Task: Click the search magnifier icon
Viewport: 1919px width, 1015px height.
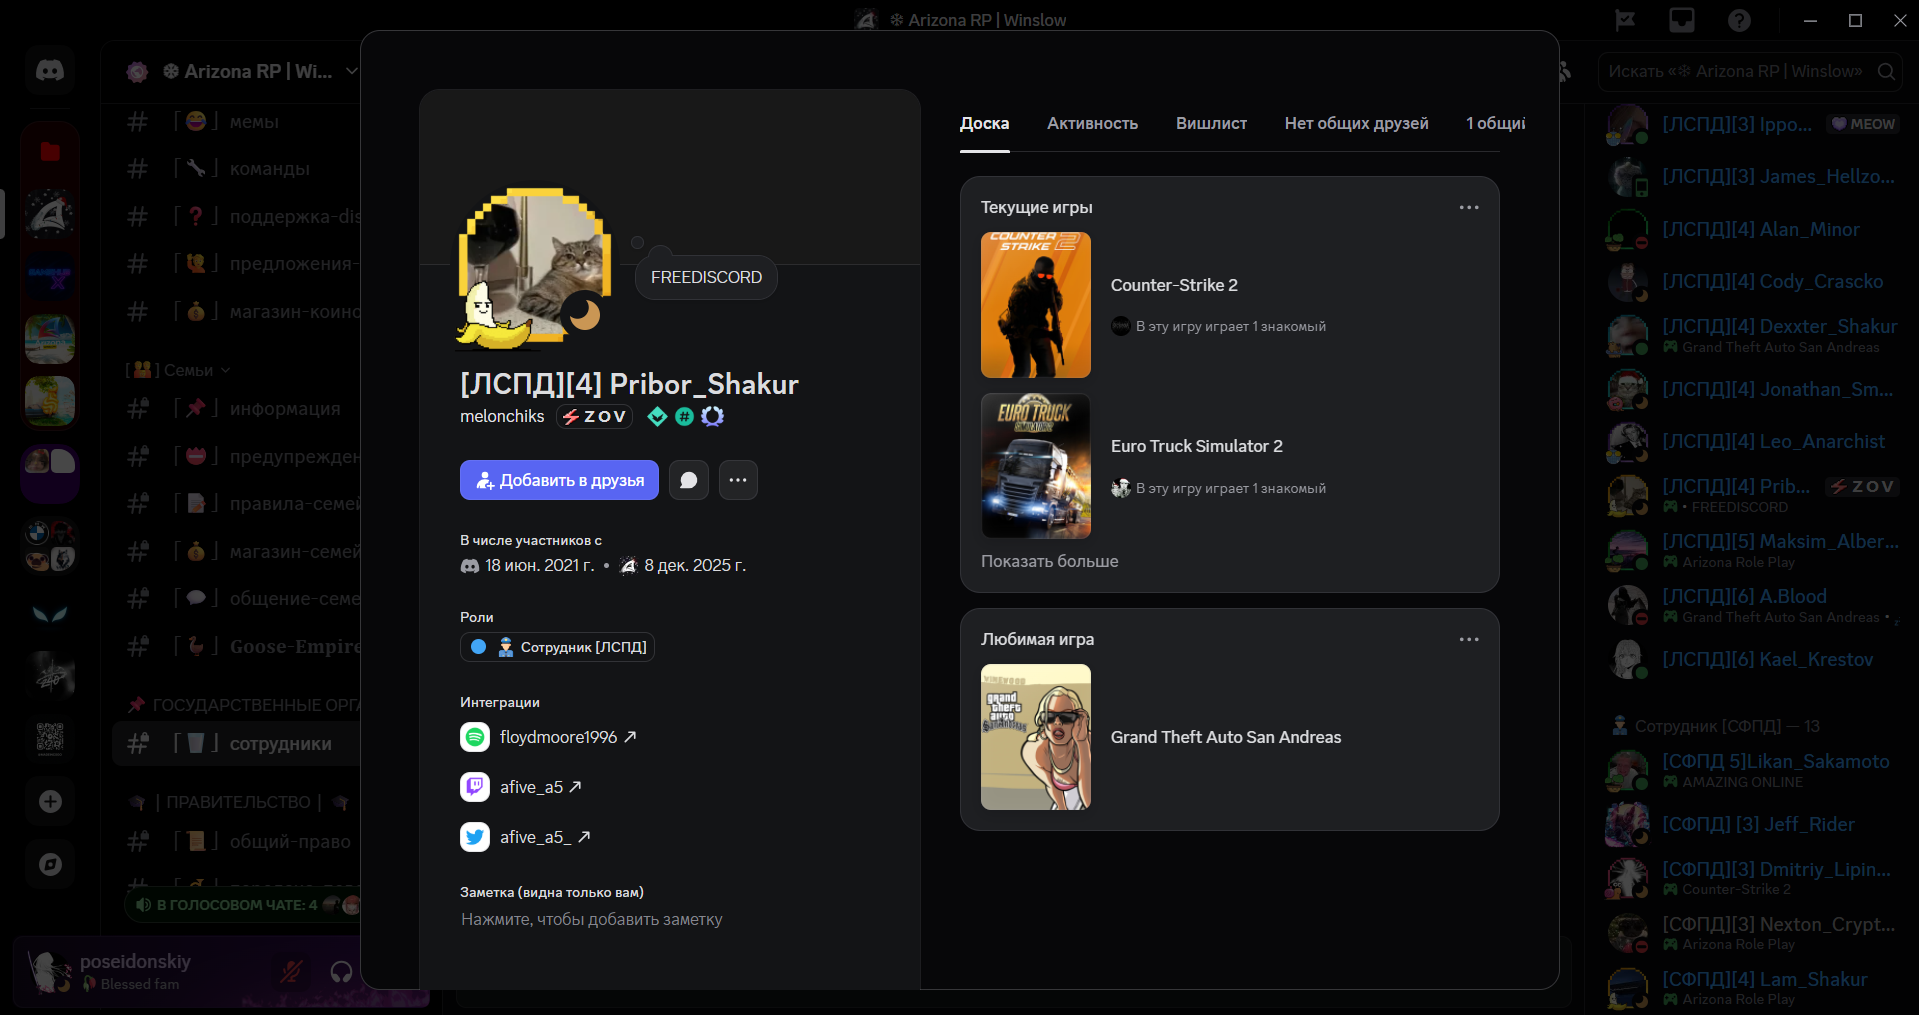Action: (x=1886, y=71)
